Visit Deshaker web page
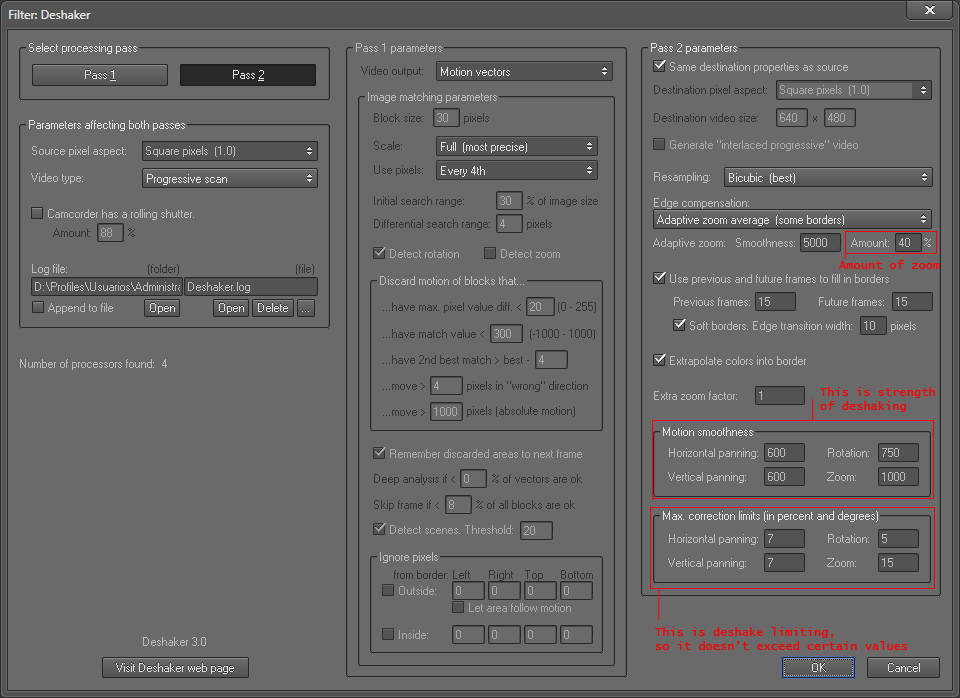This screenshot has width=960, height=698. [175, 668]
